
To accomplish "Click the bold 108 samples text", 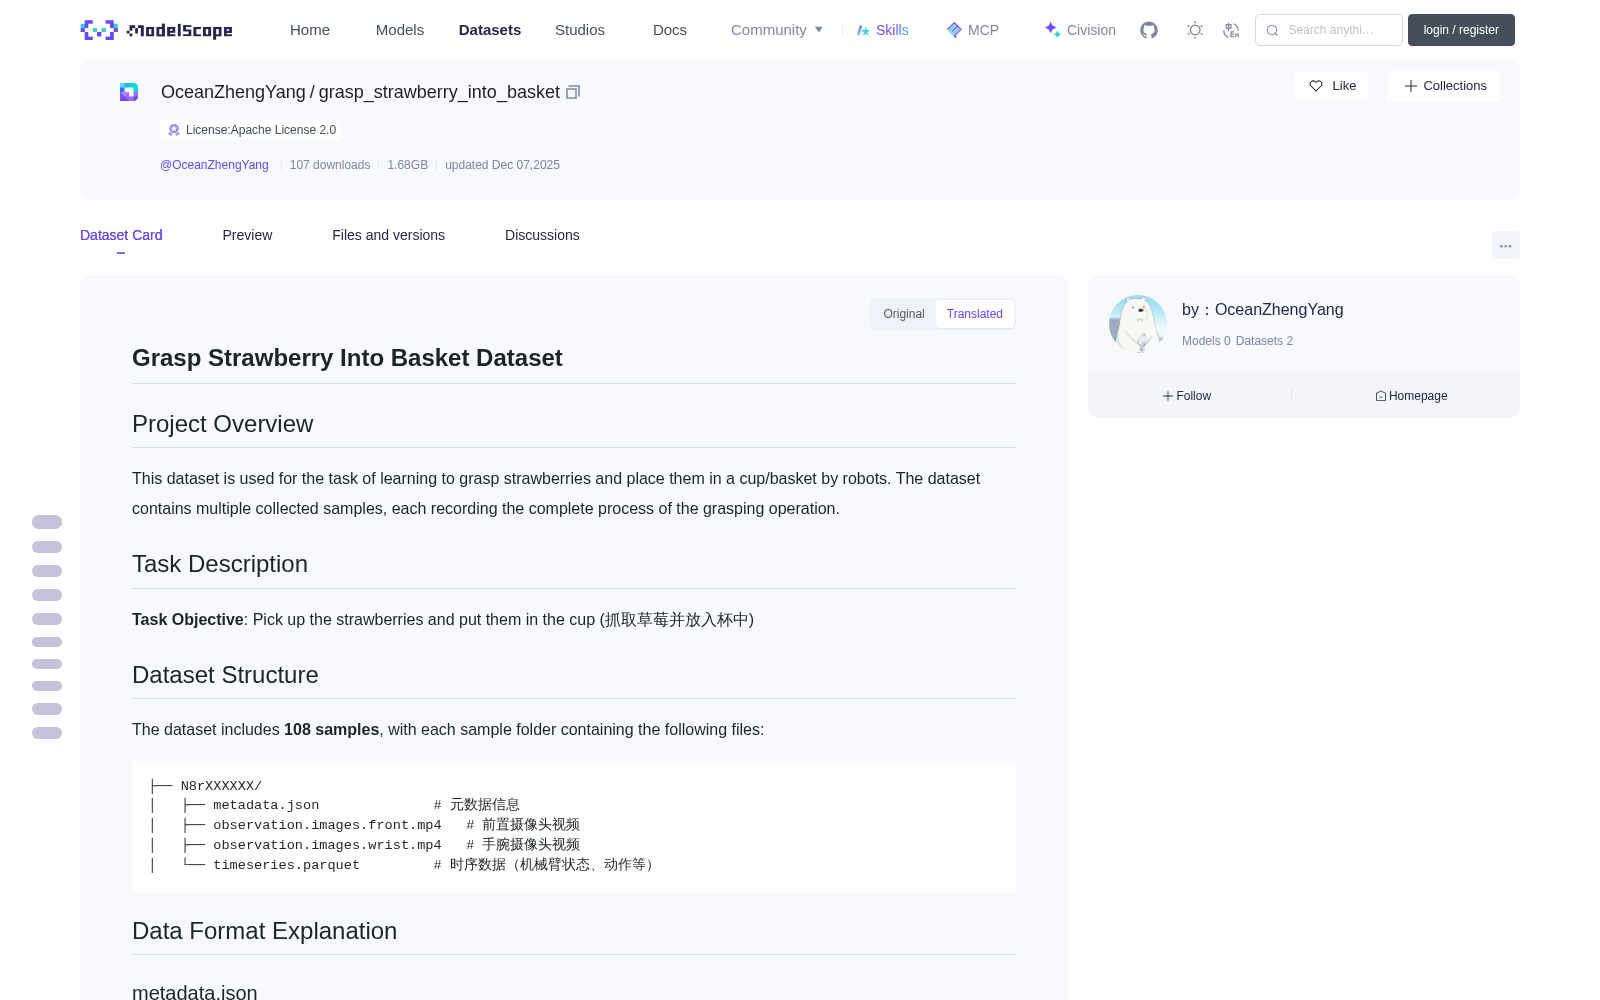I will click(x=331, y=730).
